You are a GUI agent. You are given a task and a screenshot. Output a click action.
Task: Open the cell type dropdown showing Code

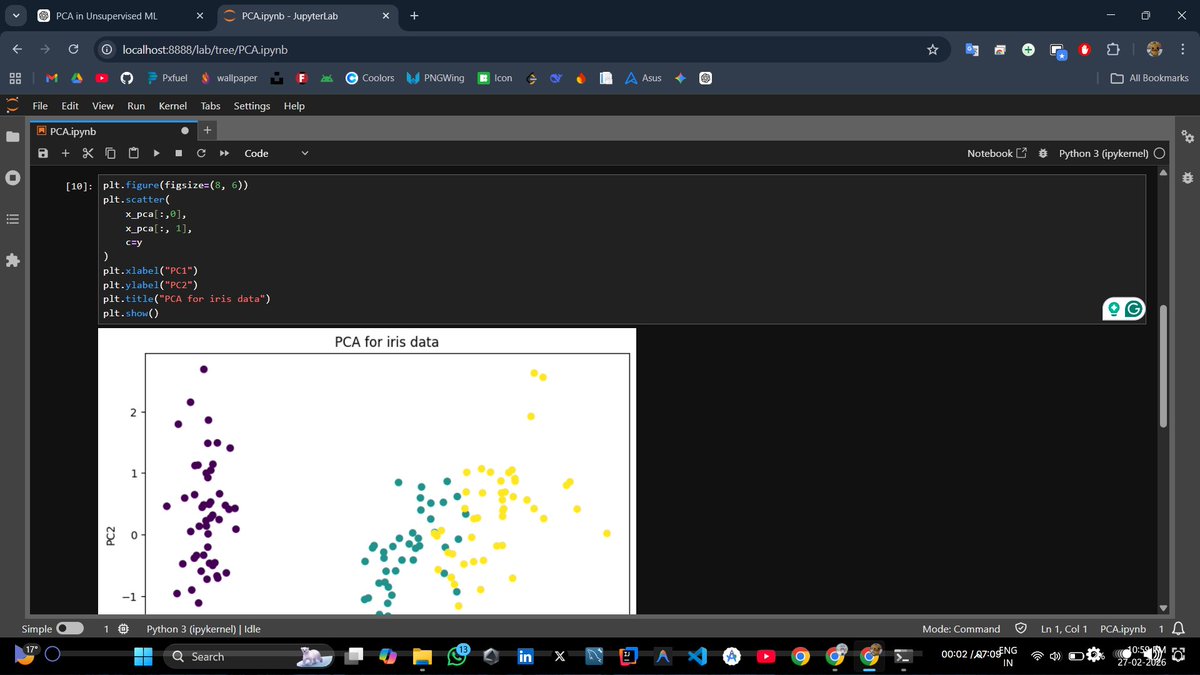coord(276,153)
